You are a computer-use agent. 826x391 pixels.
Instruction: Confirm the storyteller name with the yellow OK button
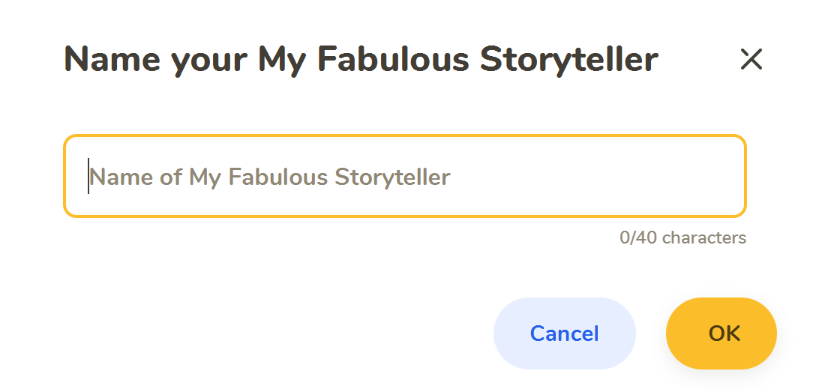tap(721, 334)
